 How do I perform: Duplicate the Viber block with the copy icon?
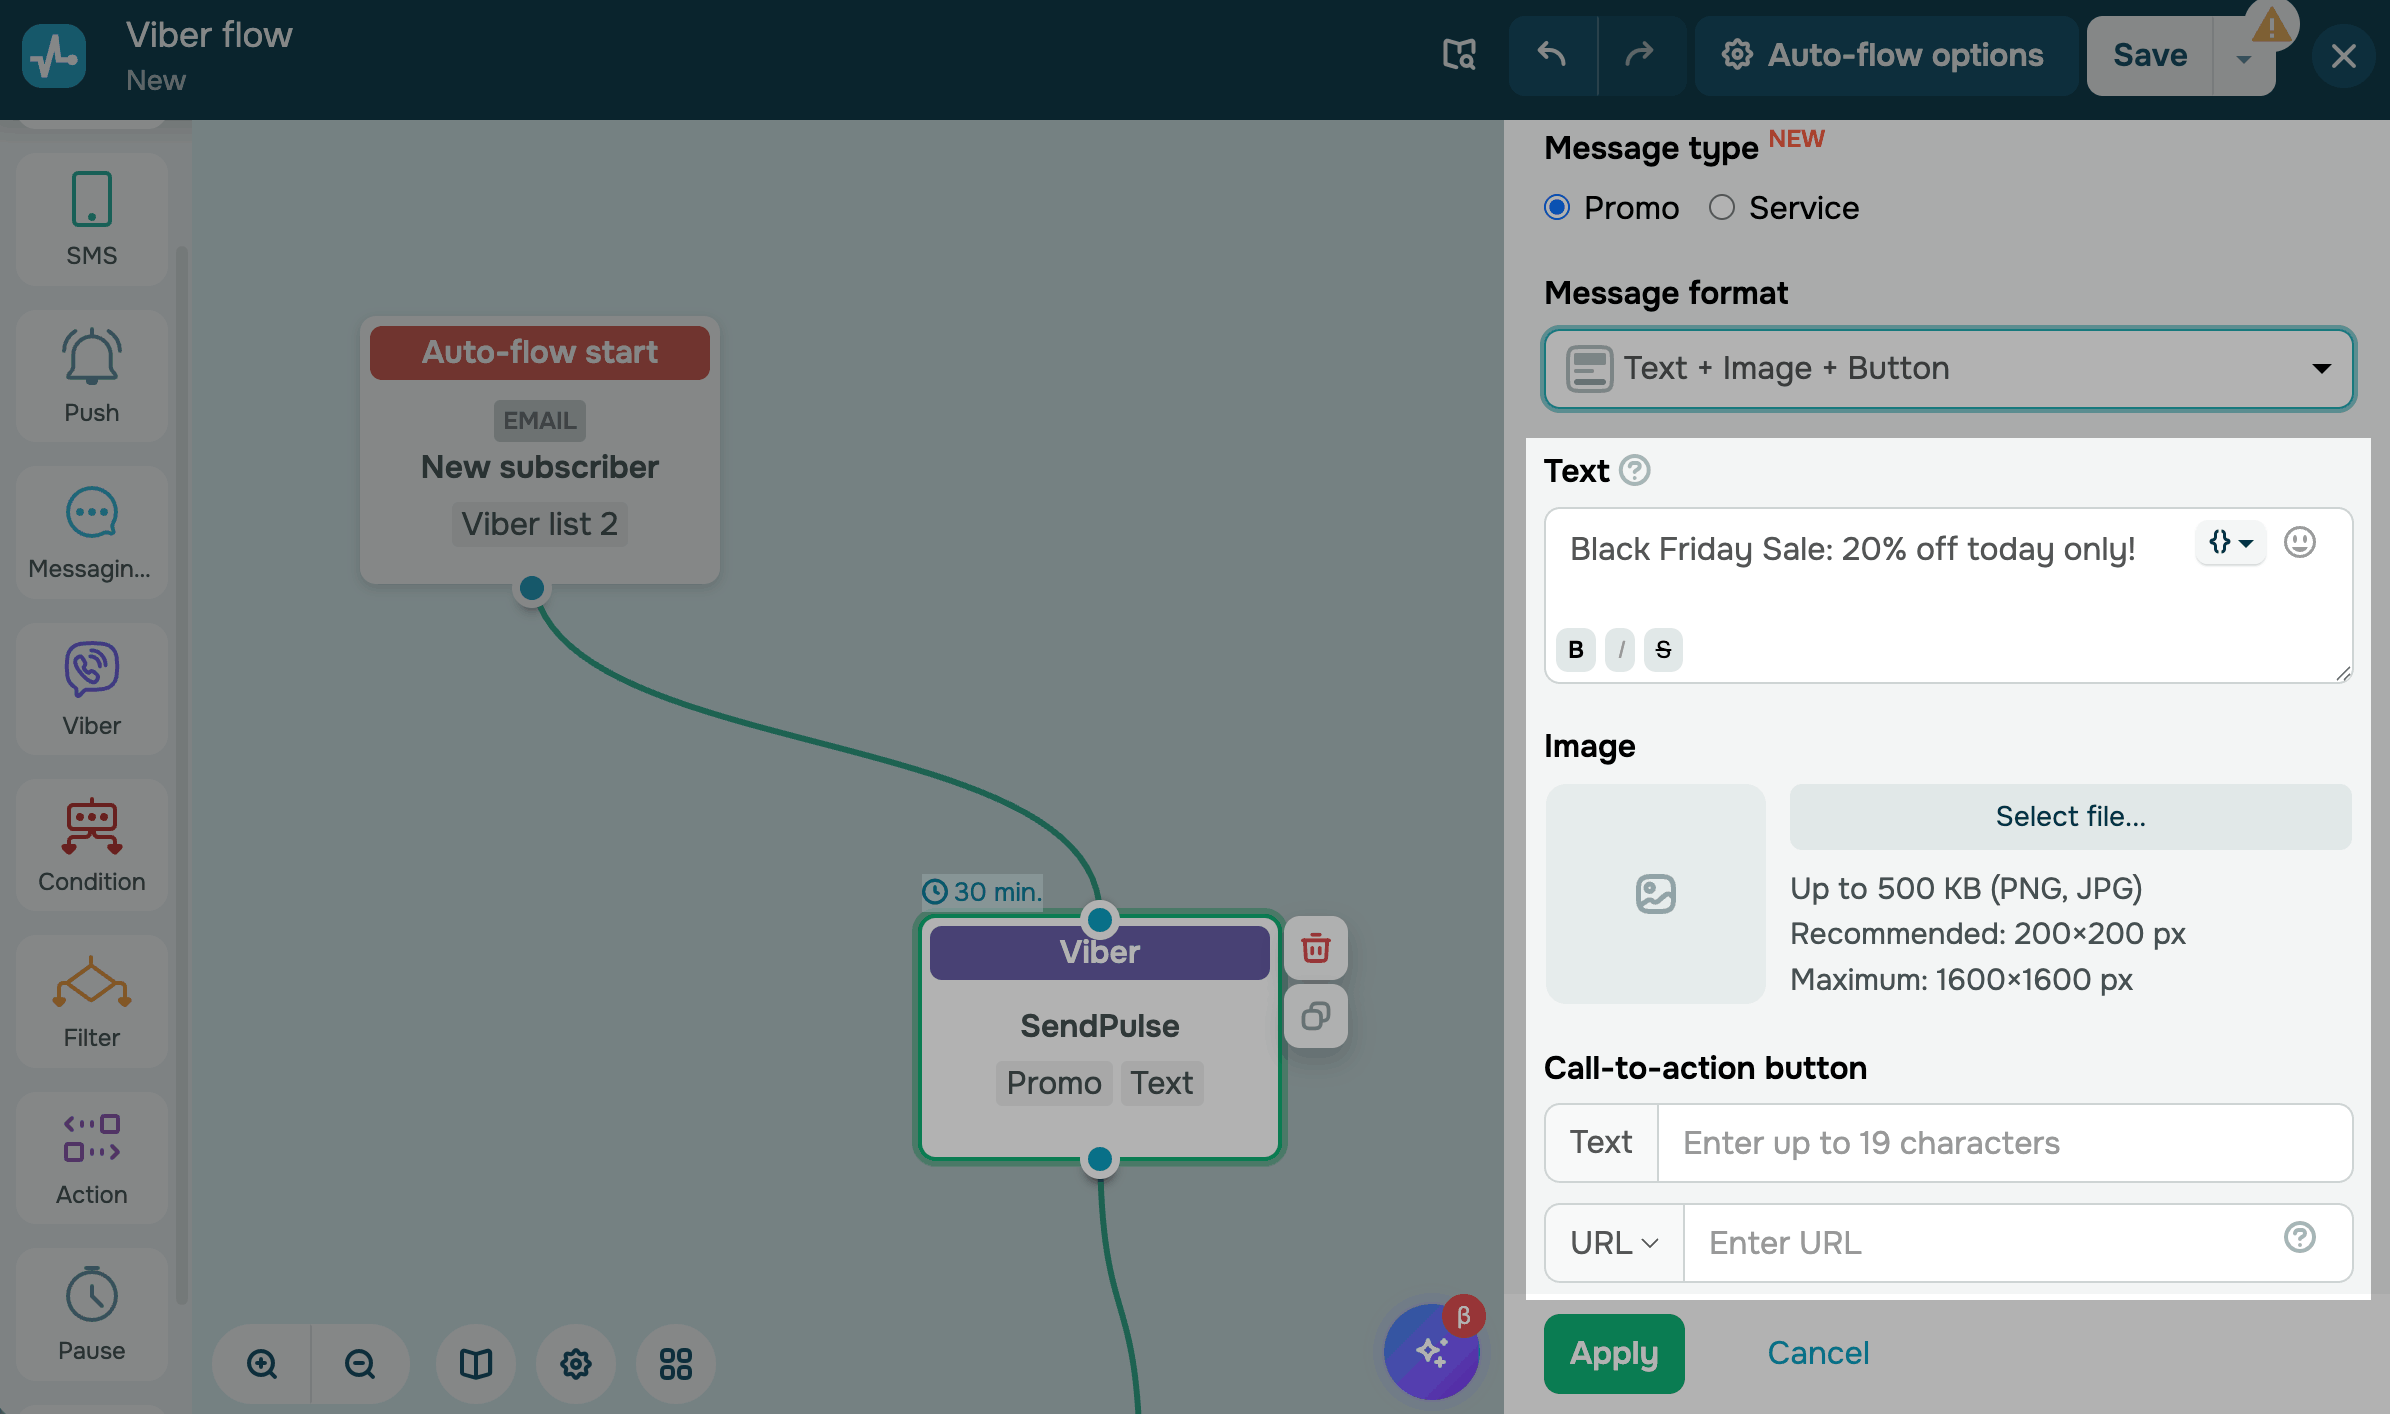point(1315,1017)
